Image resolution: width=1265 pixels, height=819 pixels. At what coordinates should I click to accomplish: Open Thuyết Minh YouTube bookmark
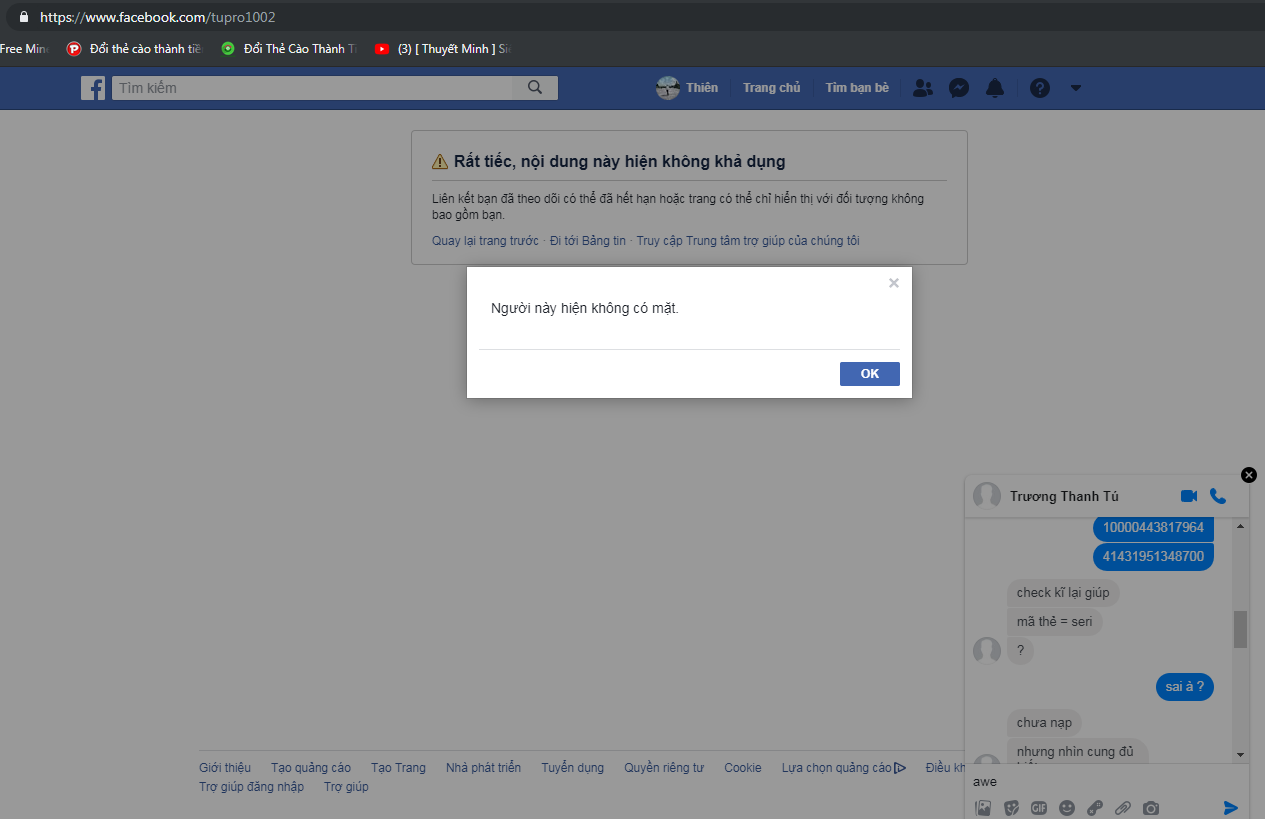(442, 48)
